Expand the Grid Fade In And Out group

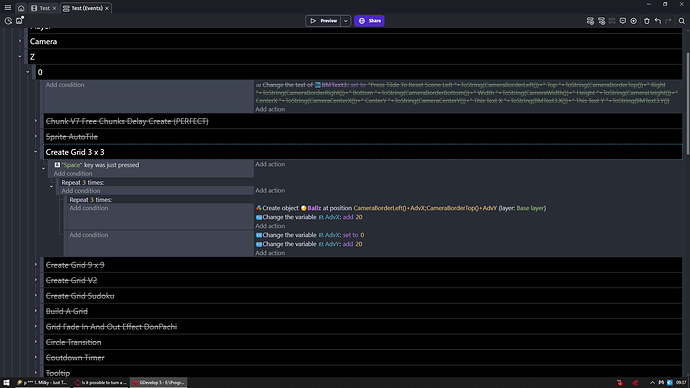(x=36, y=326)
